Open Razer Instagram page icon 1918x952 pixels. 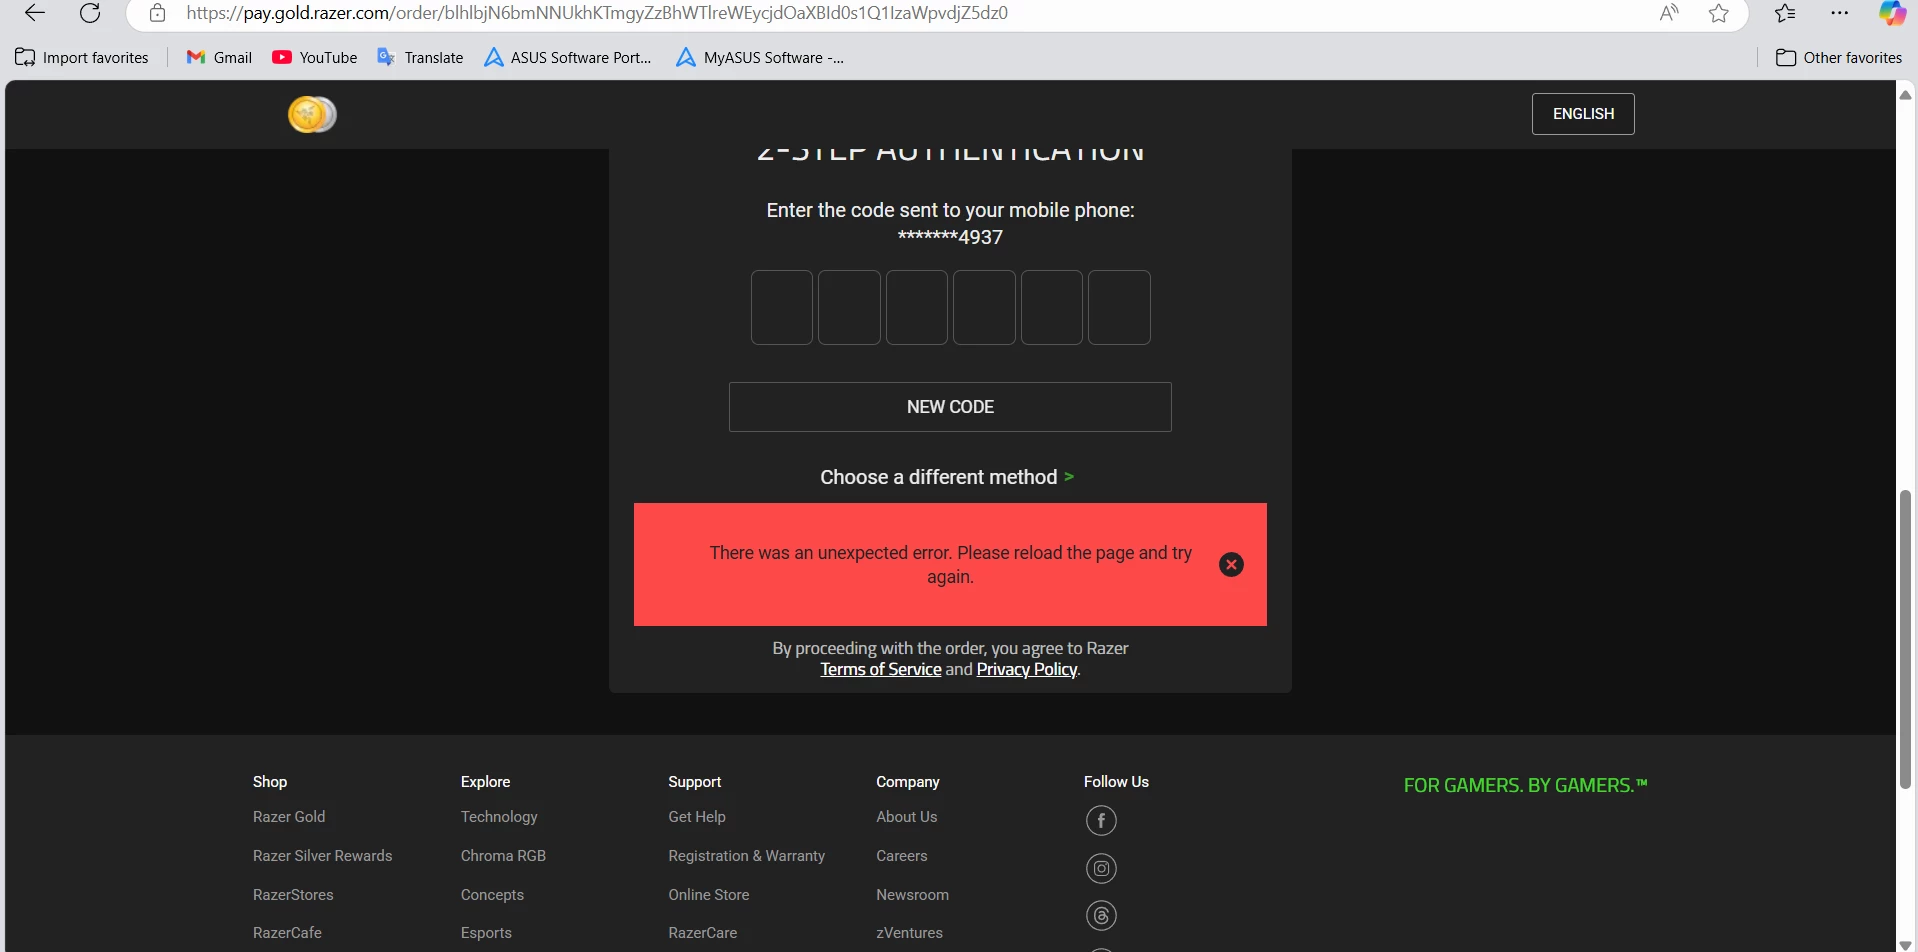[1101, 868]
